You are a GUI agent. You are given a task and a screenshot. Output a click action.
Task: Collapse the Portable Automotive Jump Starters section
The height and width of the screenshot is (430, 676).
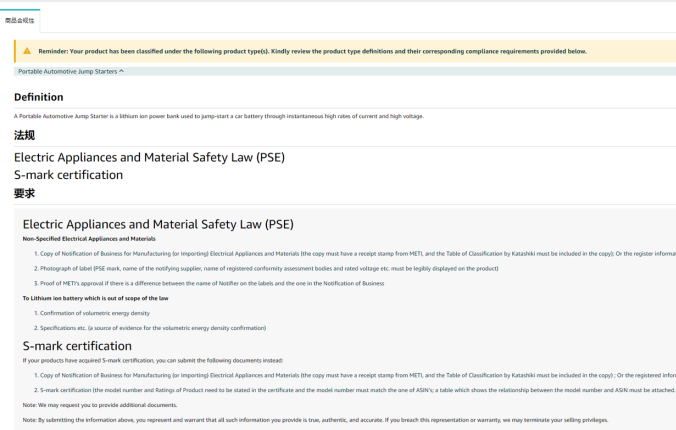coord(345,71)
